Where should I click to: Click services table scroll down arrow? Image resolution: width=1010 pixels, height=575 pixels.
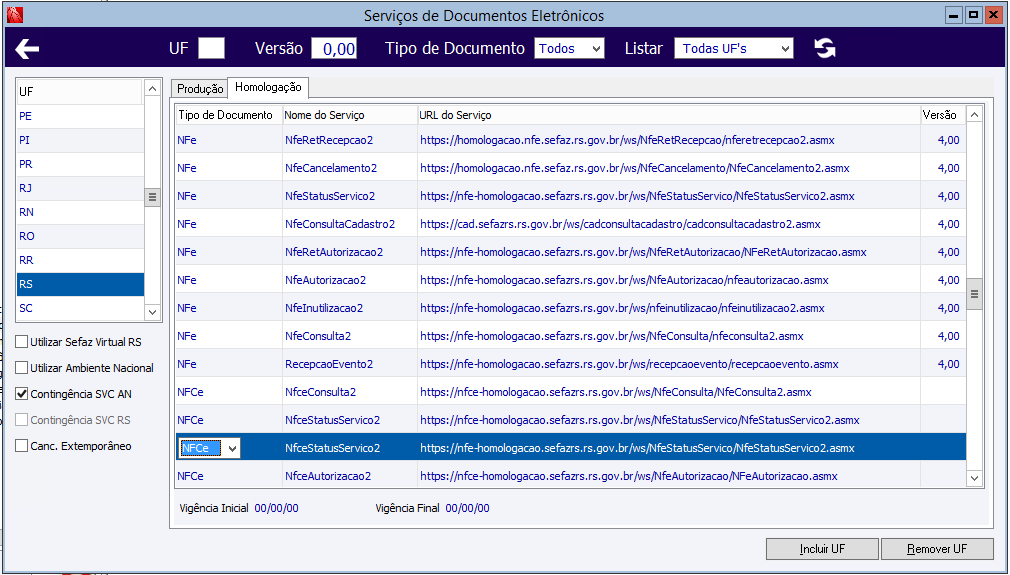pyautogui.click(x=974, y=478)
